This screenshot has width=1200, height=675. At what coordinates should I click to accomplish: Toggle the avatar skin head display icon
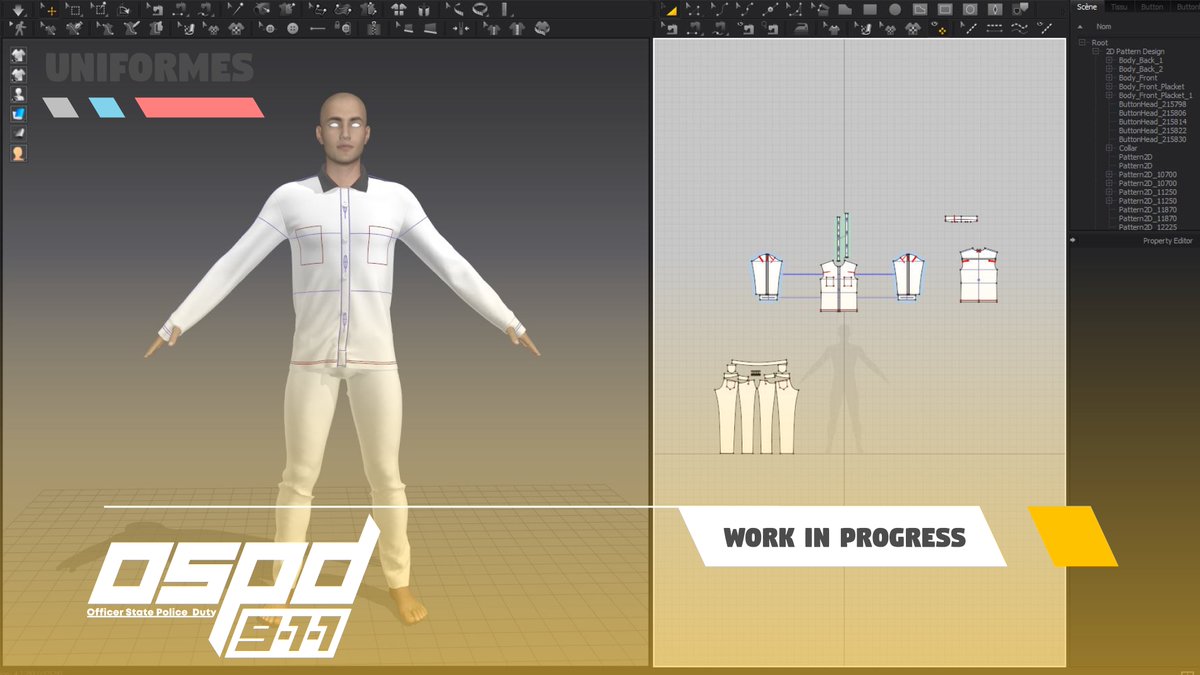click(x=18, y=153)
